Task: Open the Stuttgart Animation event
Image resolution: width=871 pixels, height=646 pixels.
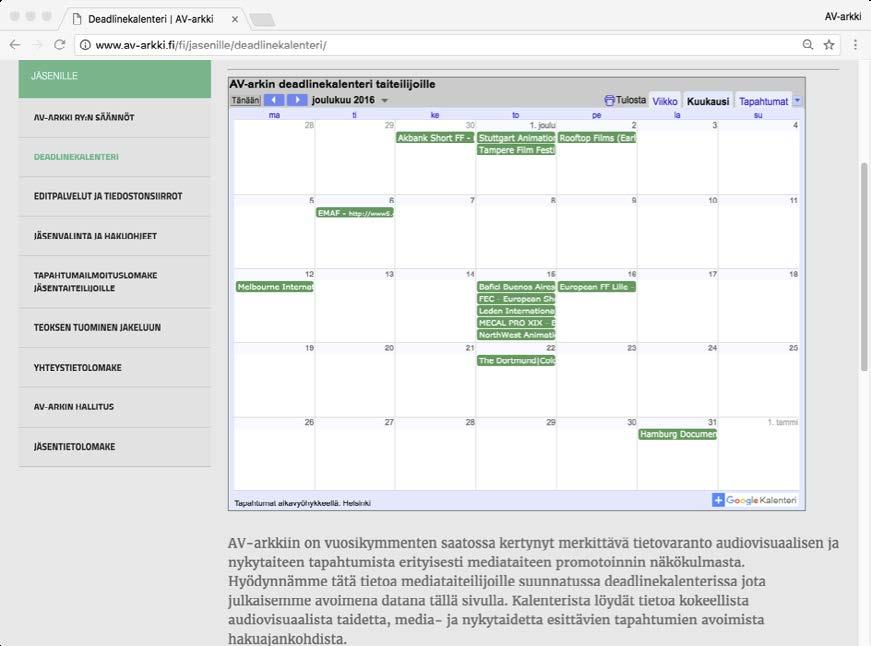Action: [x=517, y=138]
